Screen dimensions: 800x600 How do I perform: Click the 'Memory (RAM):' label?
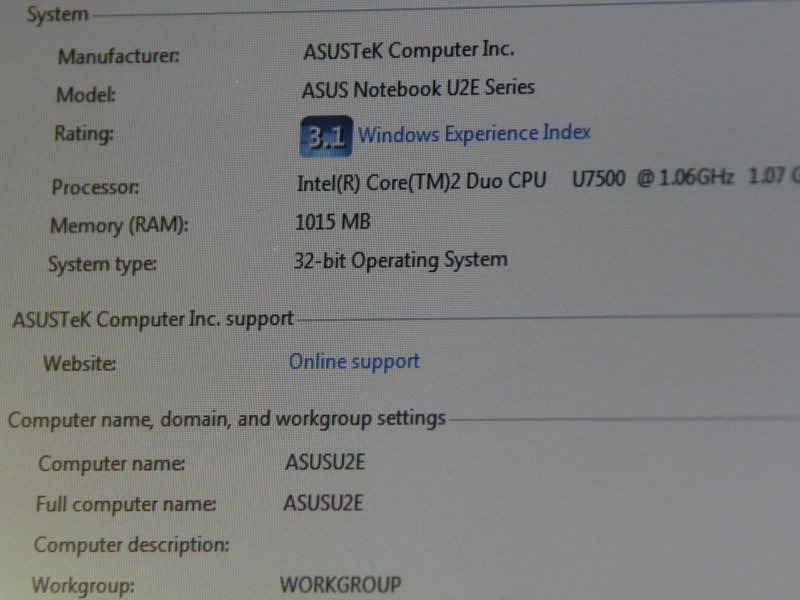point(119,225)
